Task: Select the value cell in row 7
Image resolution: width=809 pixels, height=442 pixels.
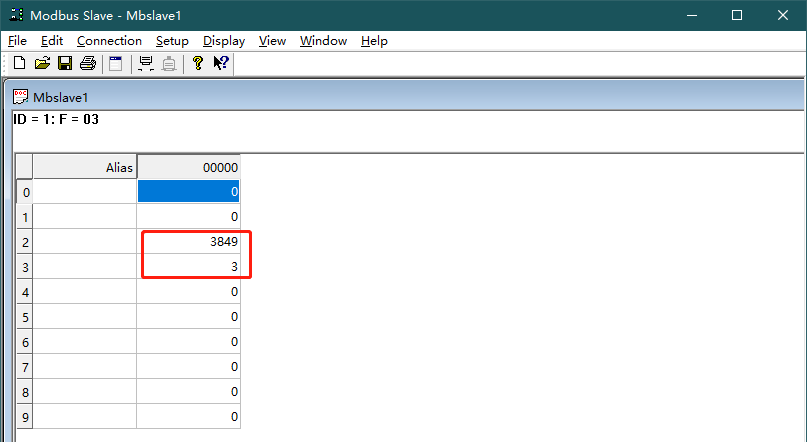Action: [188, 367]
